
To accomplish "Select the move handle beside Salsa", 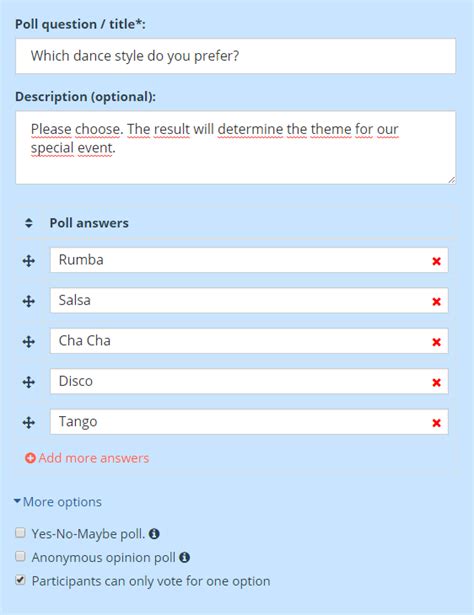I will (x=29, y=301).
